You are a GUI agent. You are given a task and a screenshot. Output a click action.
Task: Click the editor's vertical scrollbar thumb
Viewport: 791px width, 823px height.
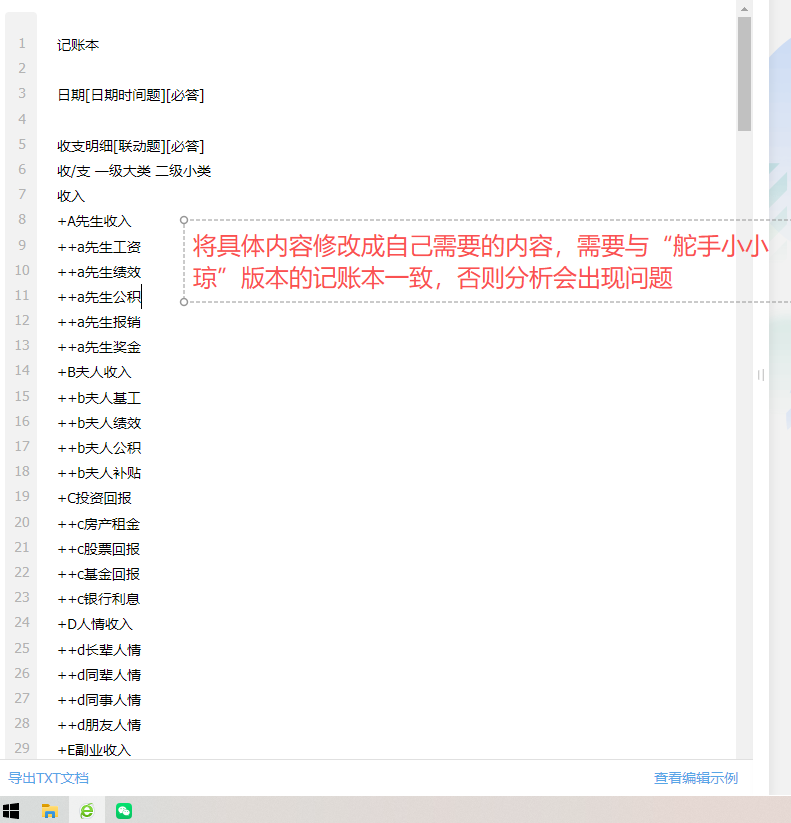pos(744,73)
